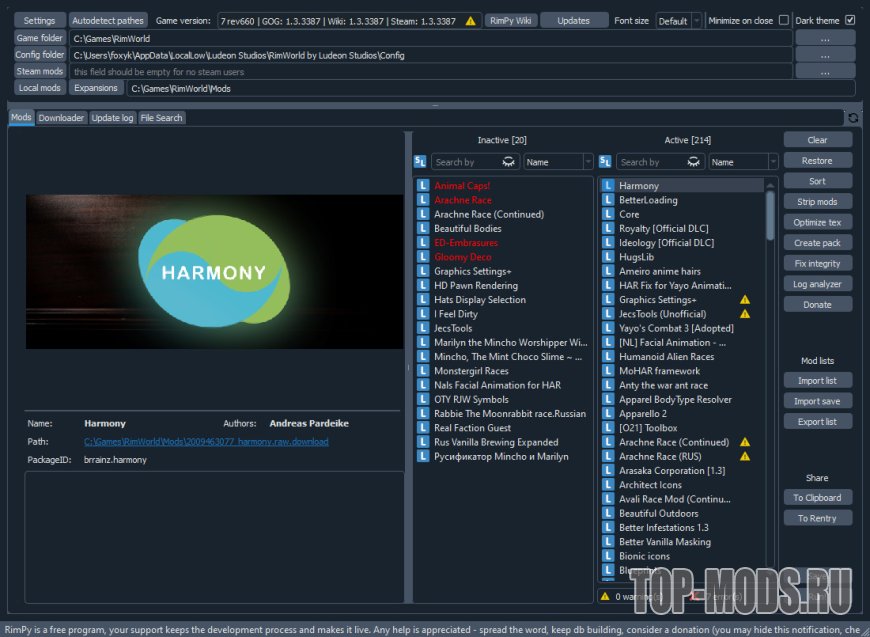Click warning triangle beside JecsTools (Unofficial)

pos(744,314)
